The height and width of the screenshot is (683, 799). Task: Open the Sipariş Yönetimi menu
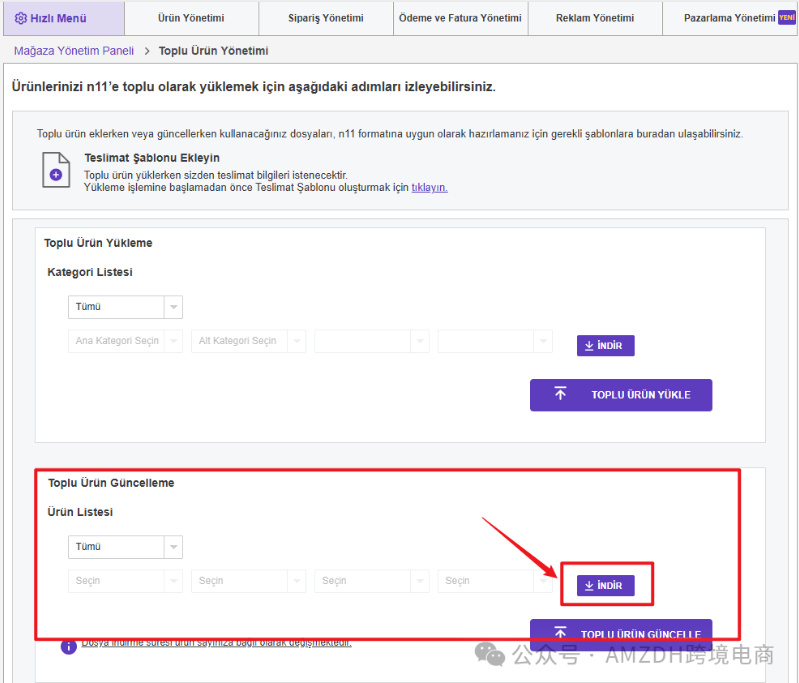tap(326, 18)
